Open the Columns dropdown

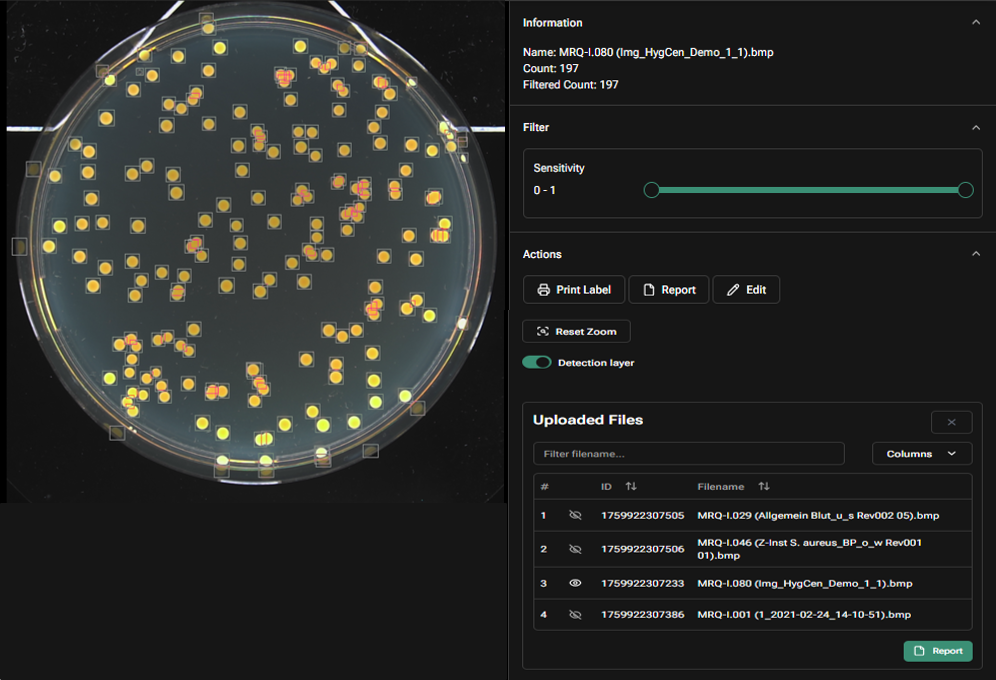921,454
